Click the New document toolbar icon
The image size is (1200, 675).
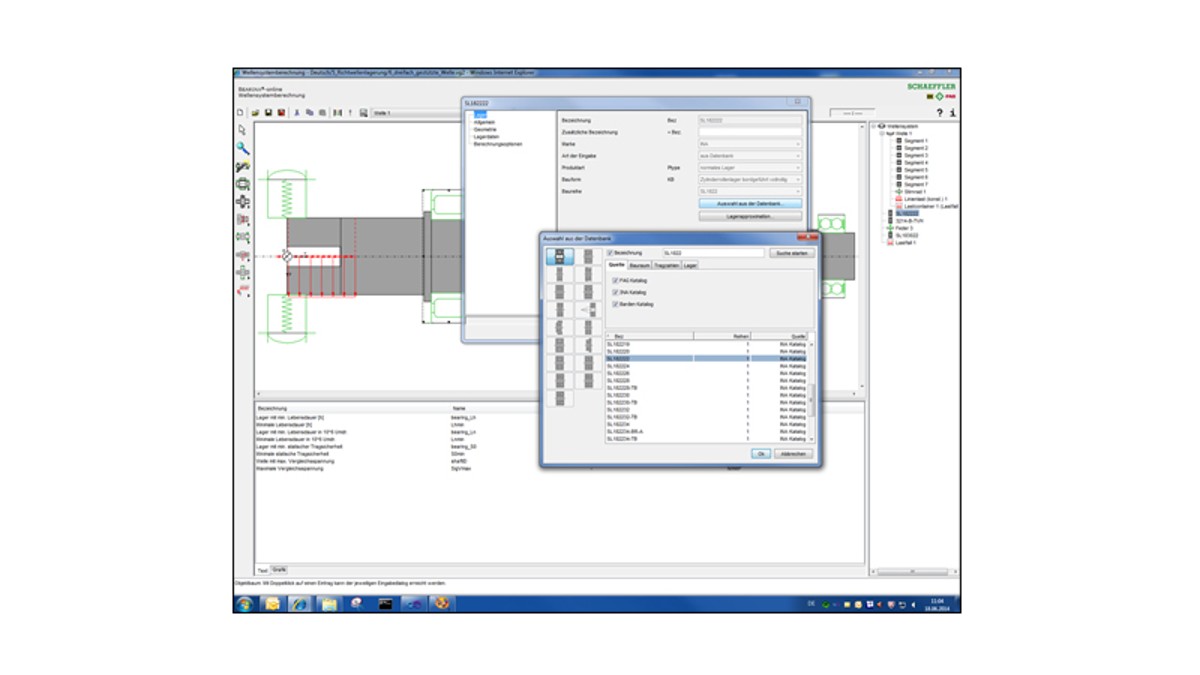[x=240, y=113]
